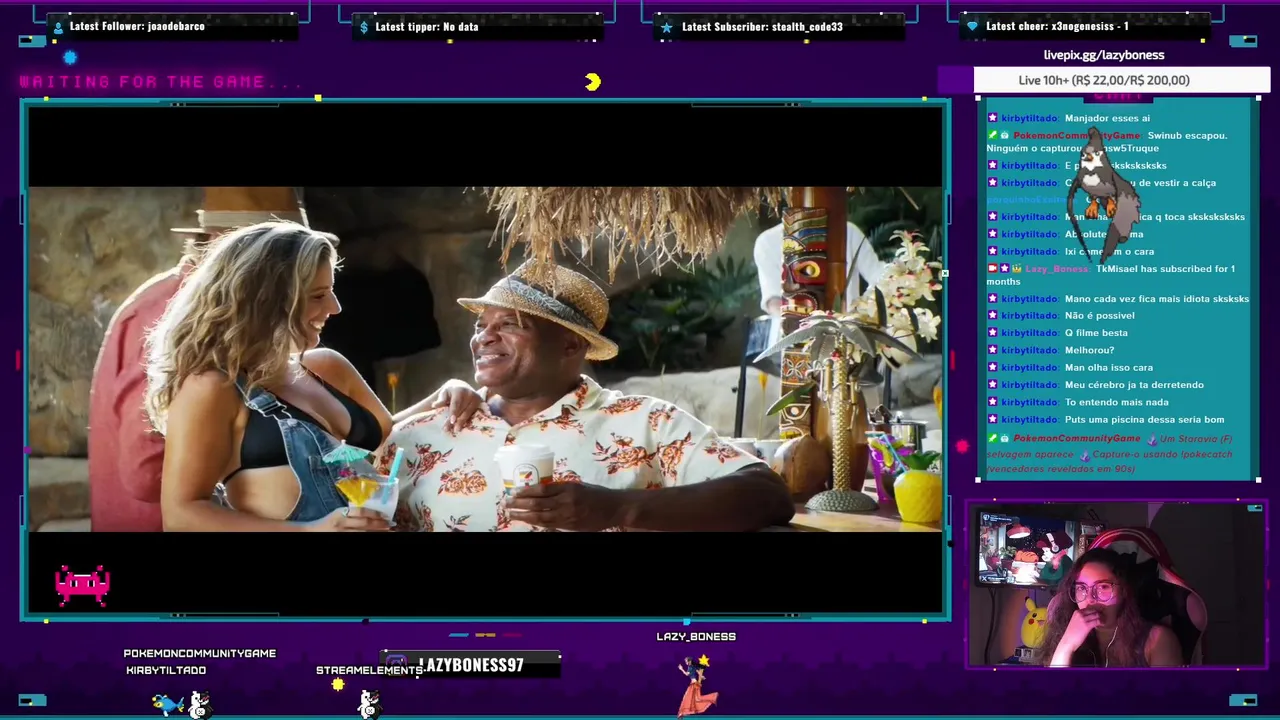Click the blue fish avatar under kirbytiltado
This screenshot has height=720, width=1280.
(167, 704)
